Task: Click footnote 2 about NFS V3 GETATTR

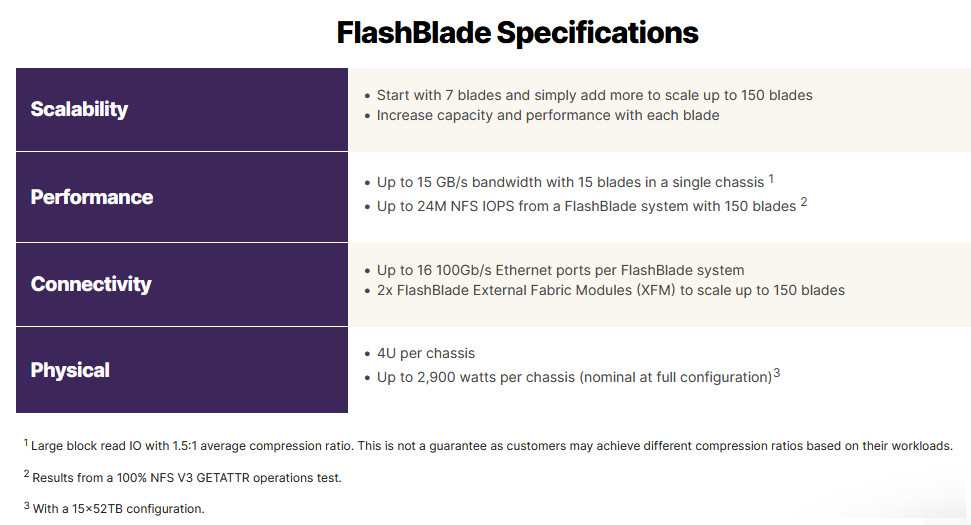Action: [183, 477]
